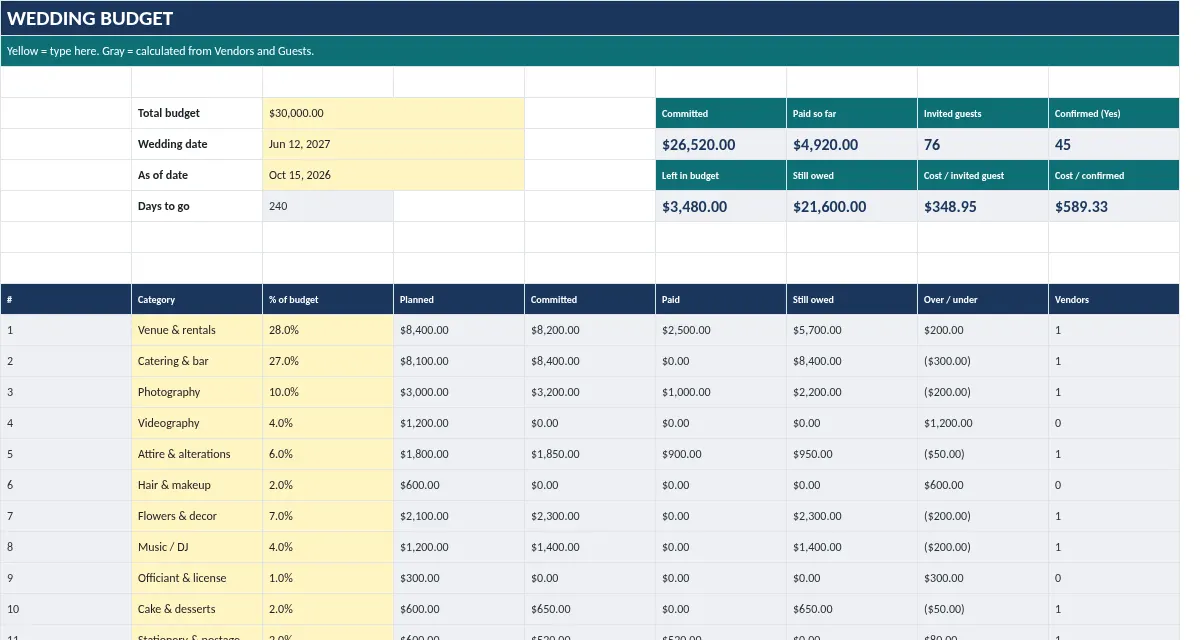Select the Flowers & decor planned amount $2,100.00
Image resolution: width=1200 pixels, height=640 pixels.
459,516
